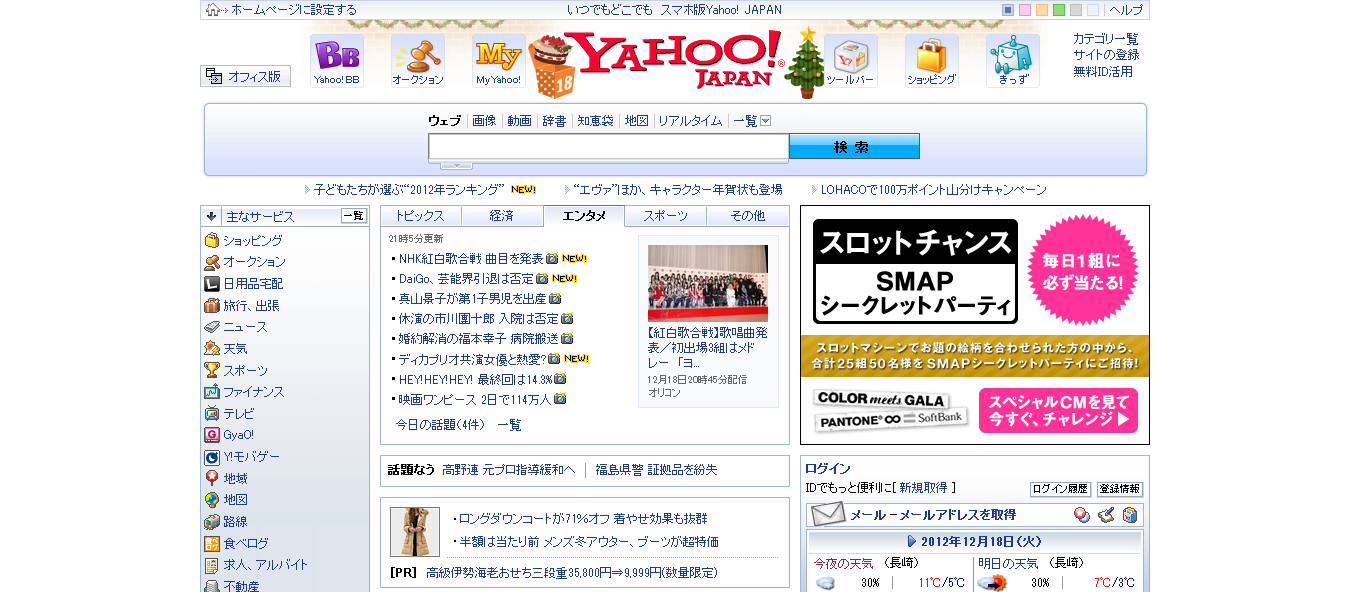Open the オークション gavel icon
1349x592 pixels.
tap(417, 61)
